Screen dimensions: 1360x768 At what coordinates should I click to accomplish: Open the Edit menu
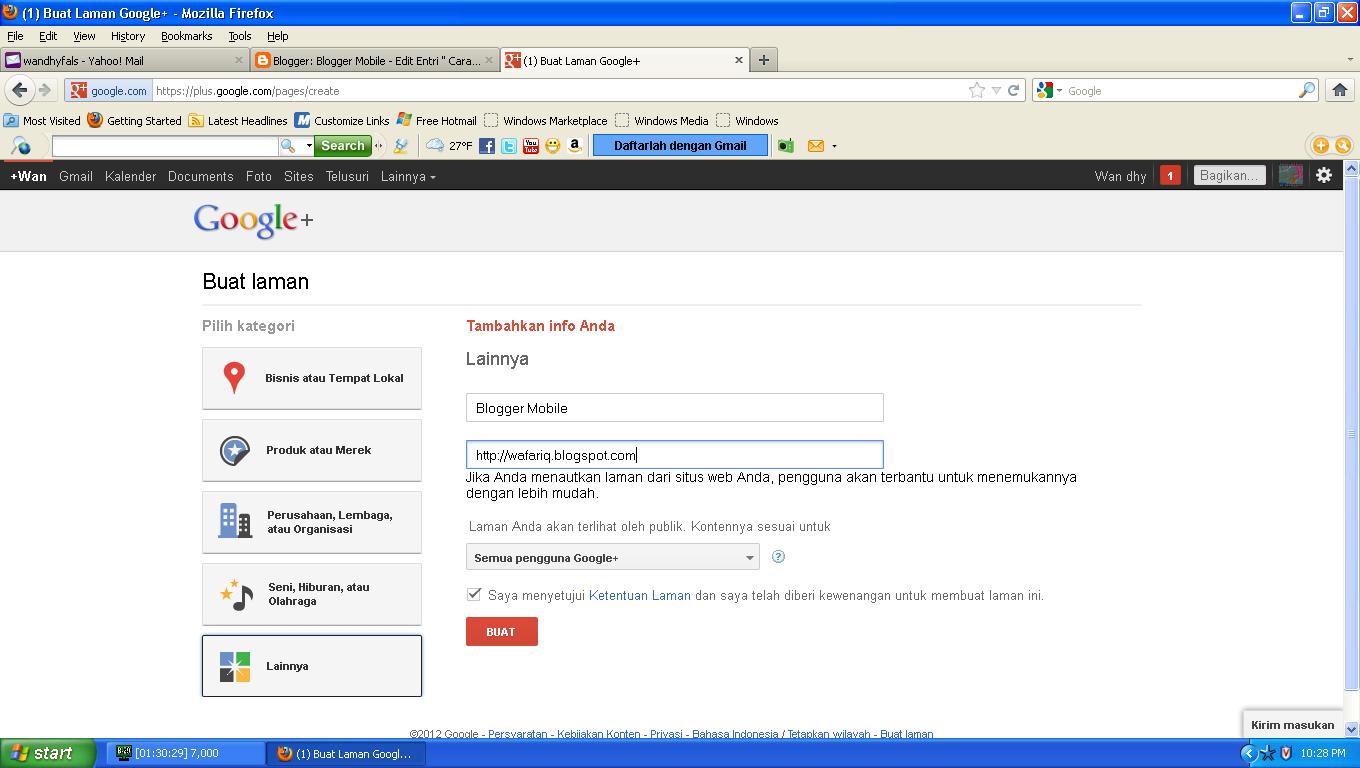coord(48,36)
